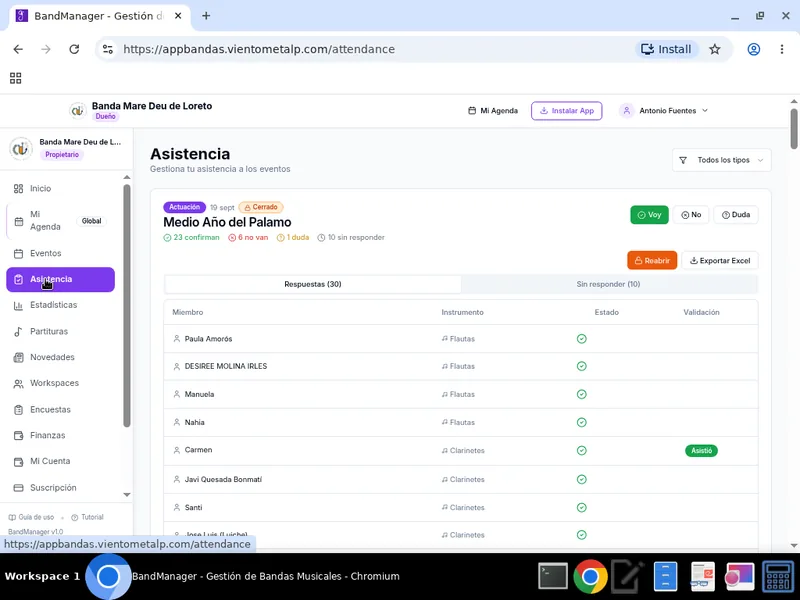
Task: Click the page vertical scrollbar
Action: tap(793, 129)
